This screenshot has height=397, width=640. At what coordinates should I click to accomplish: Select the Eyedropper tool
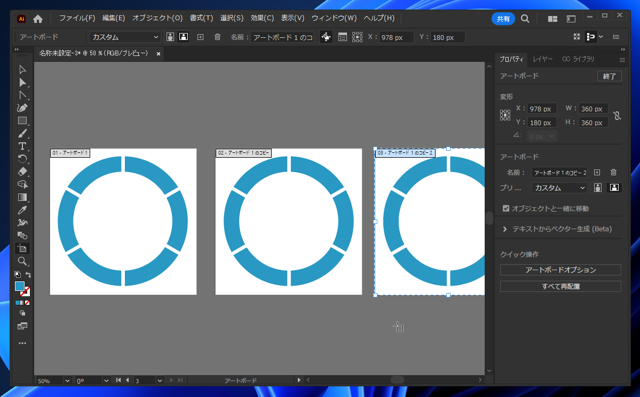[22, 210]
